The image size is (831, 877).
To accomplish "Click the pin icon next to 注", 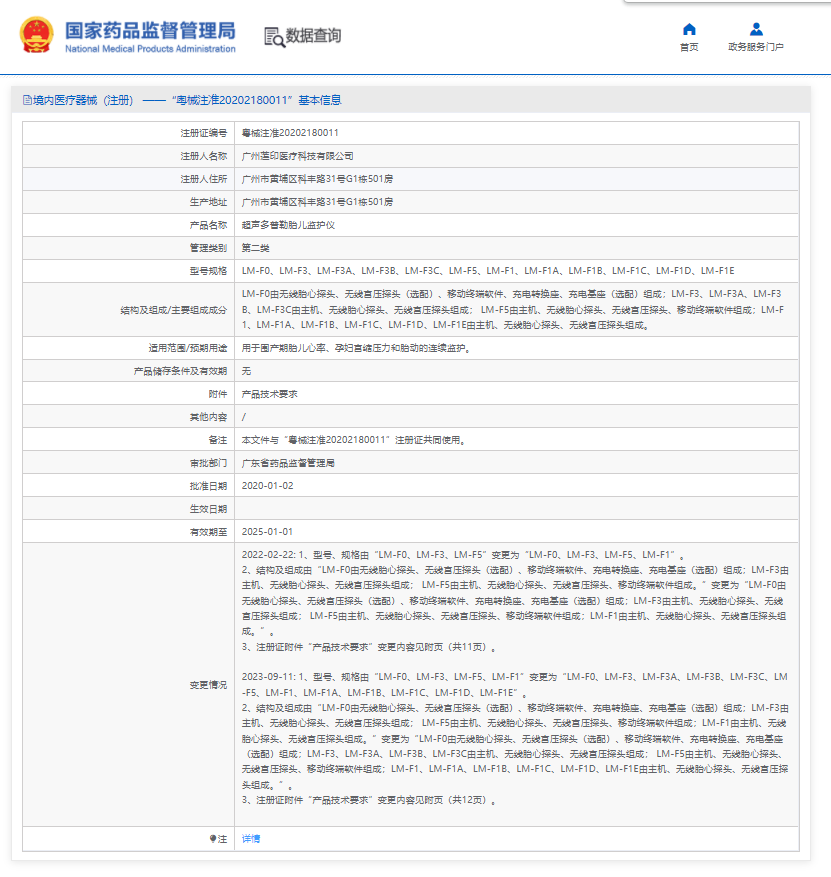I will click(213, 838).
